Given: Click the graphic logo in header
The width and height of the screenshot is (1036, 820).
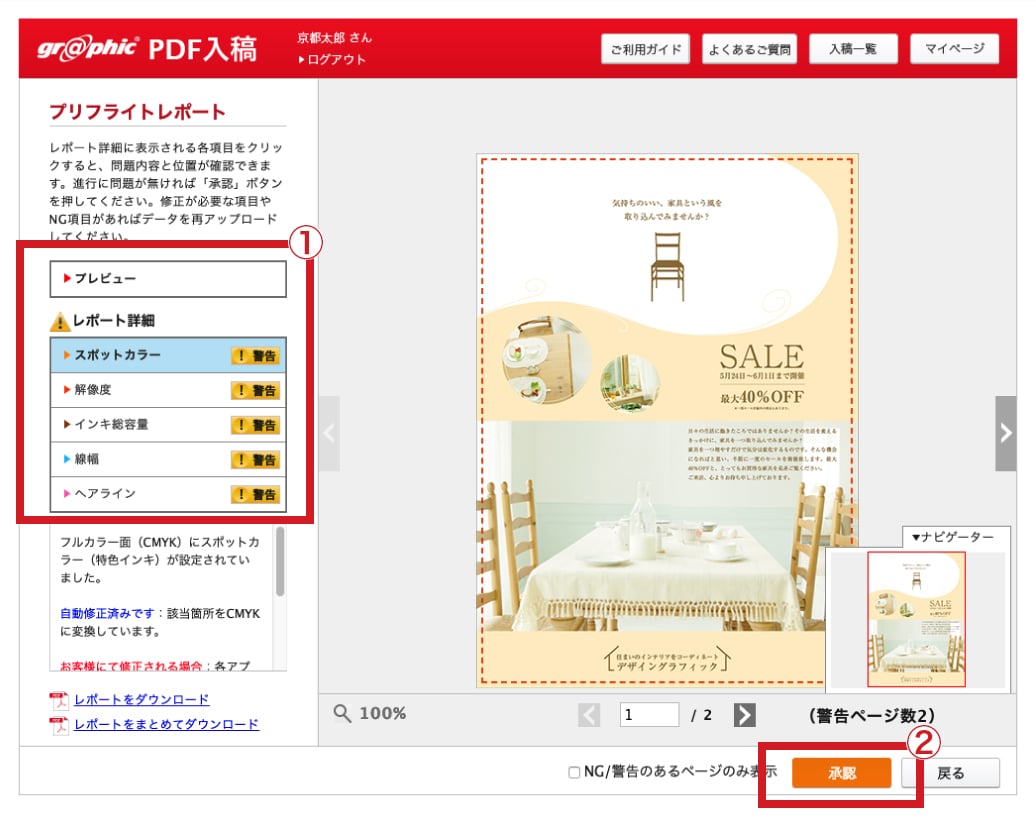Looking at the screenshot, I should click(x=87, y=48).
